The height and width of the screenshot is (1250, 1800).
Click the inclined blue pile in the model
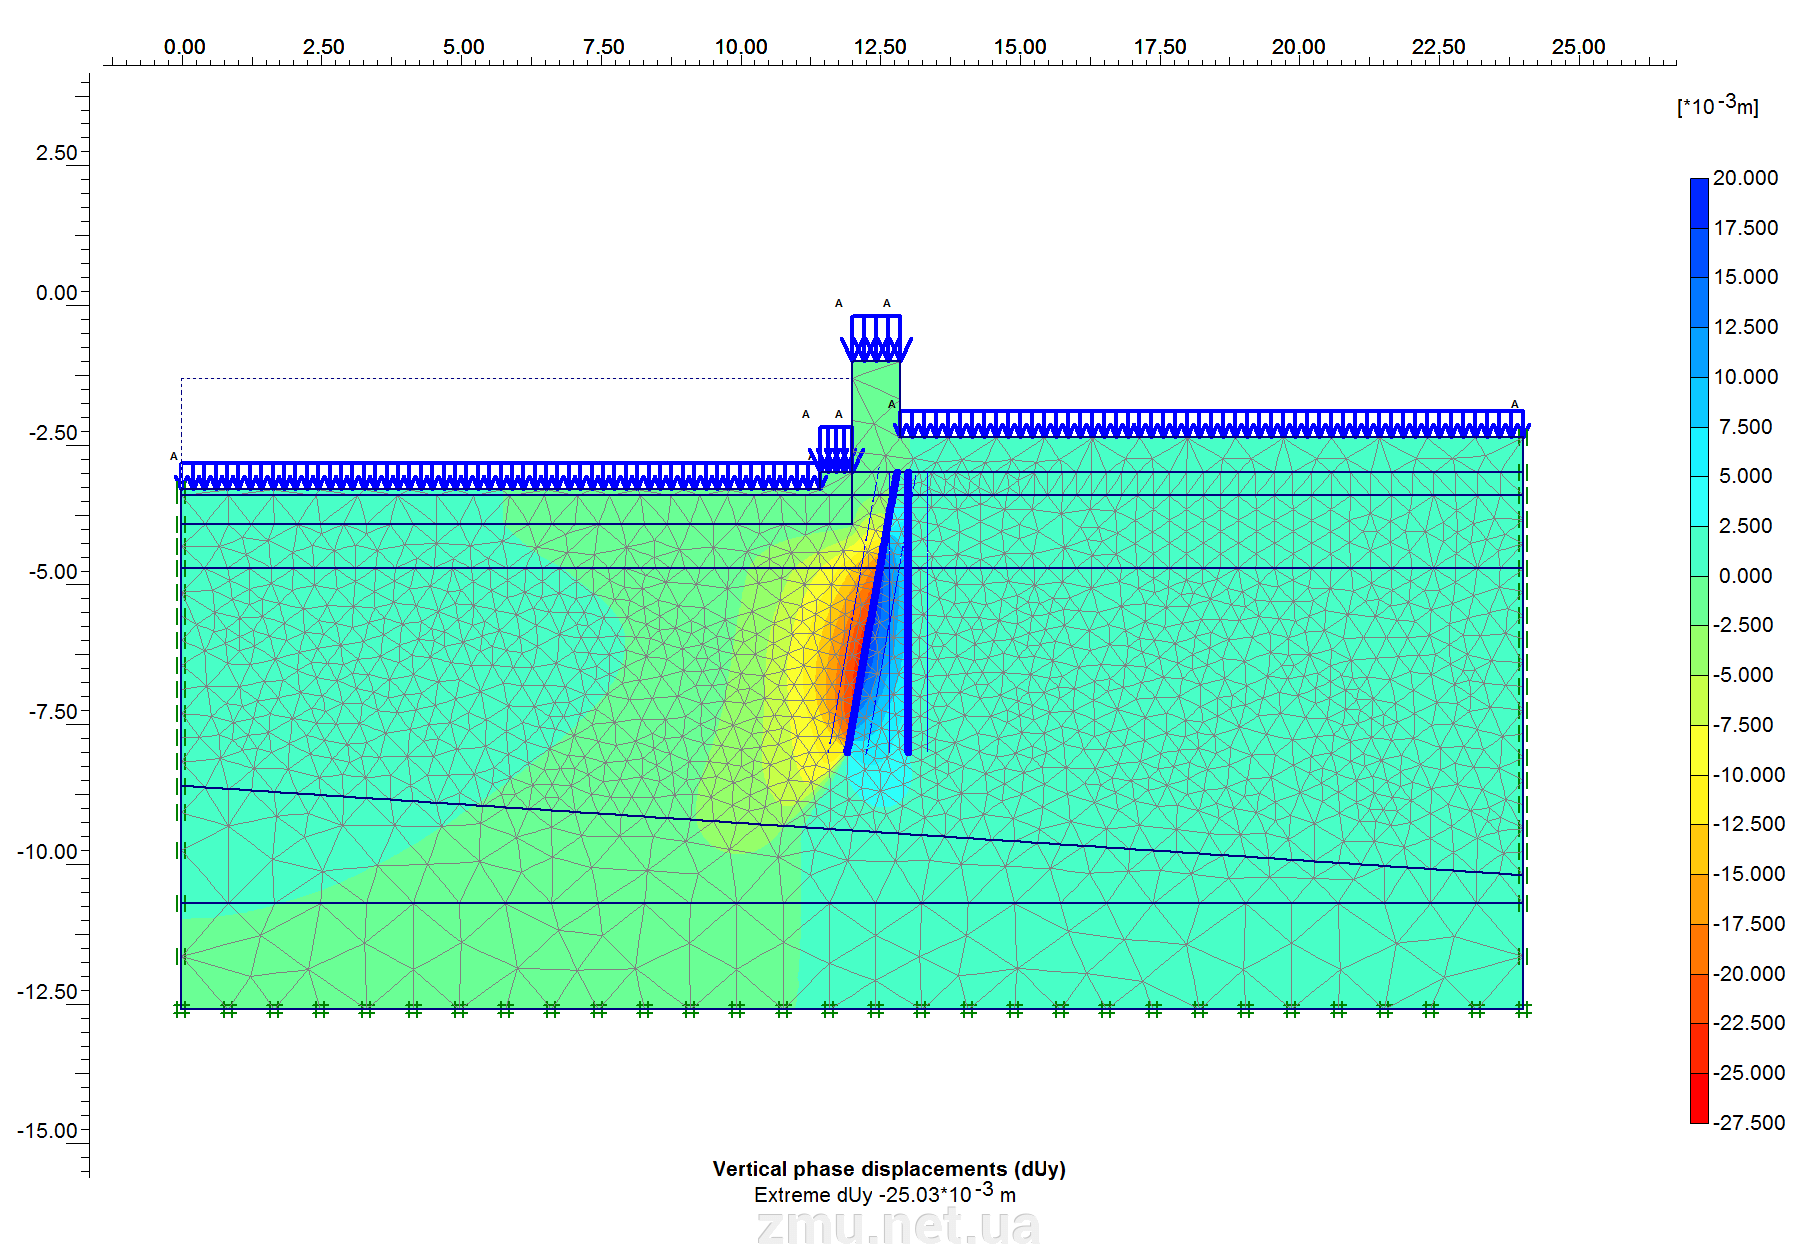[872, 612]
